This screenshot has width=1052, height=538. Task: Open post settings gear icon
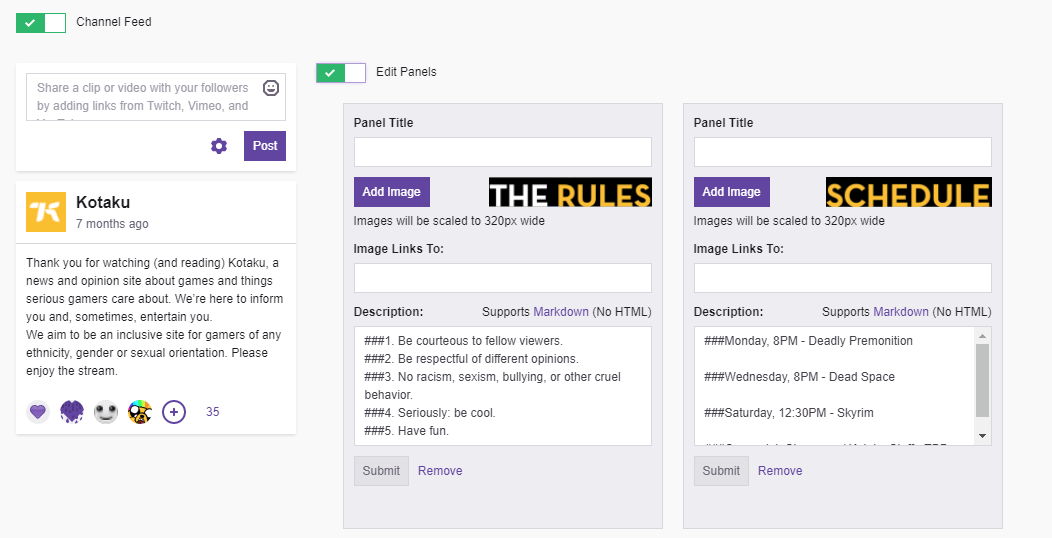pos(219,146)
